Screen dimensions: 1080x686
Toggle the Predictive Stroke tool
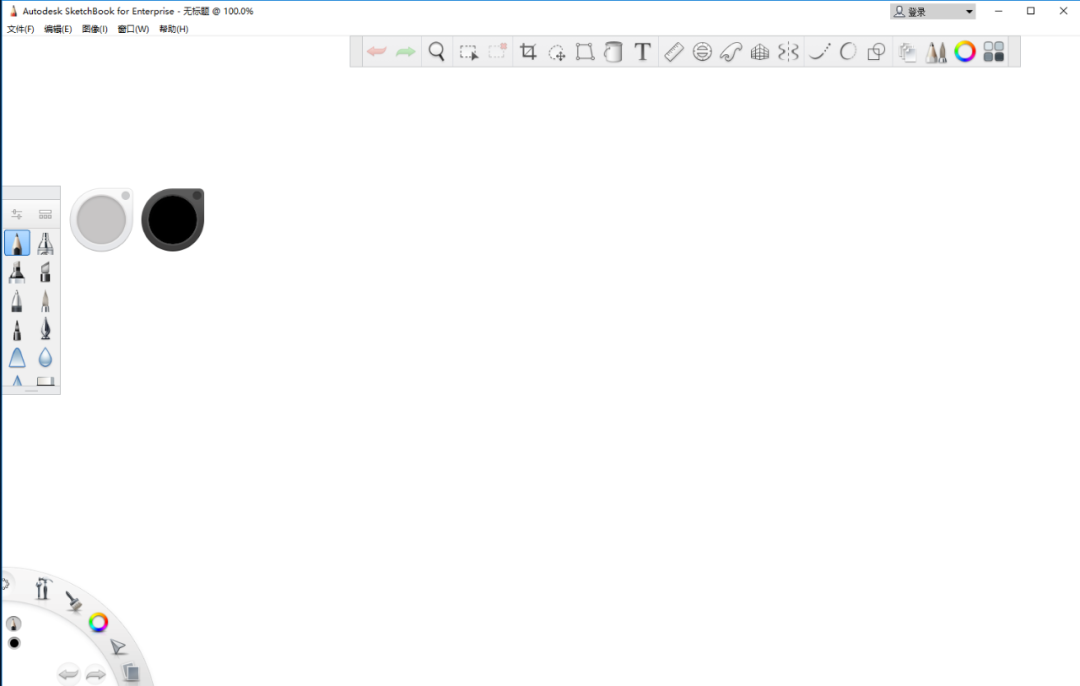tap(848, 52)
